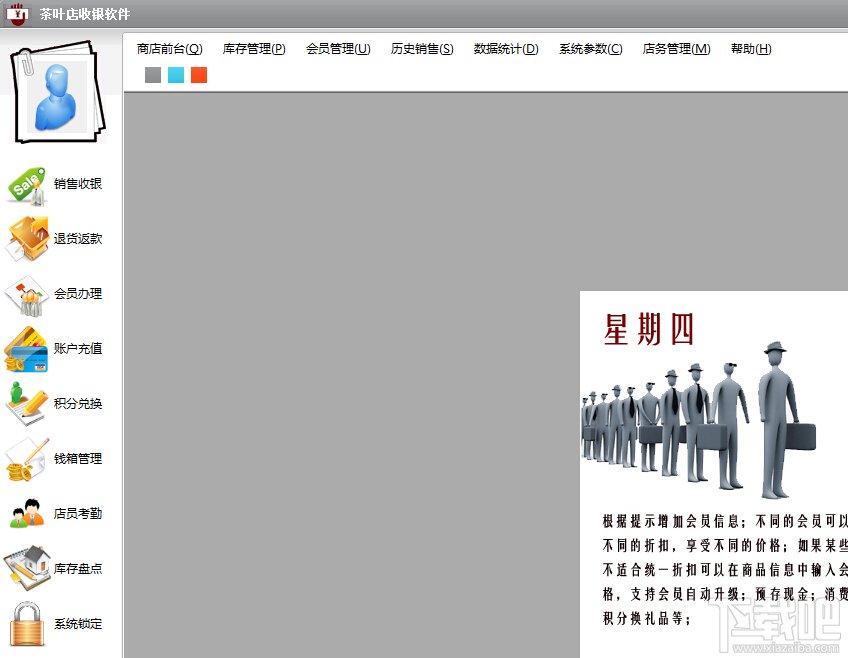The height and width of the screenshot is (658, 848).
Task: Click the 茶叶店收银软件 window title
Action: pyautogui.click(x=85, y=14)
